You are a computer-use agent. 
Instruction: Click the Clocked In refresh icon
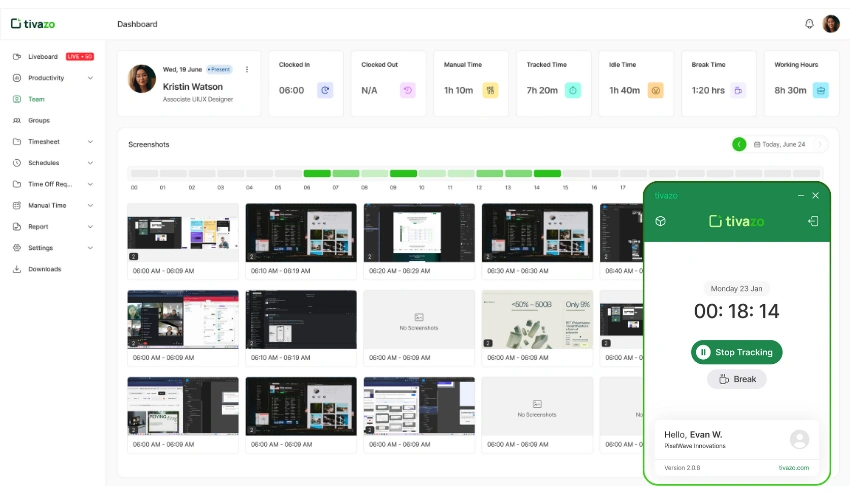click(x=324, y=90)
